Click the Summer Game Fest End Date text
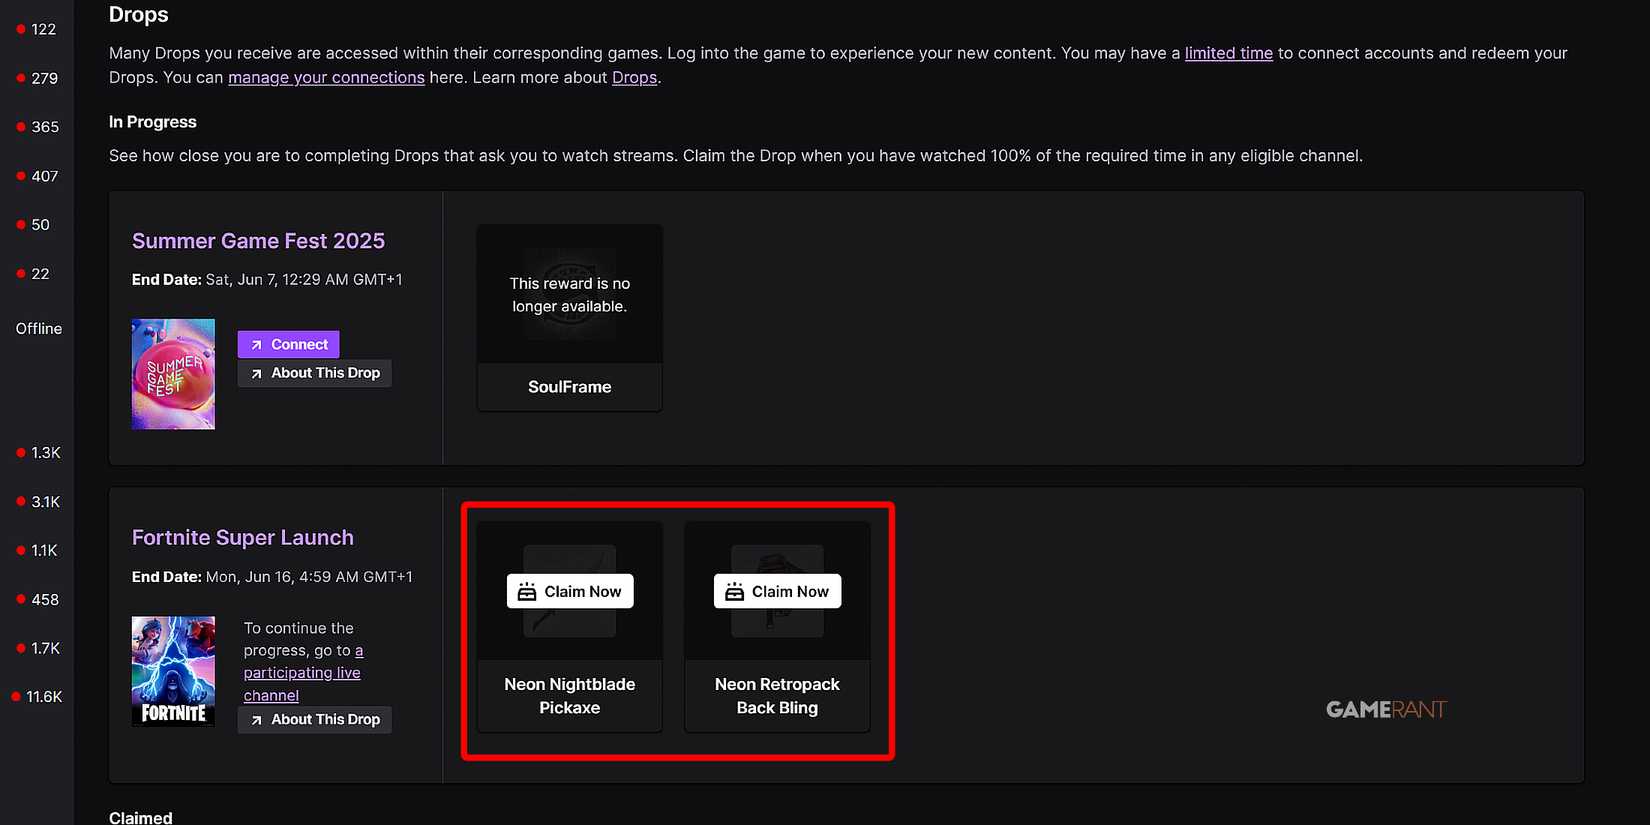1650x825 pixels. coord(267,280)
